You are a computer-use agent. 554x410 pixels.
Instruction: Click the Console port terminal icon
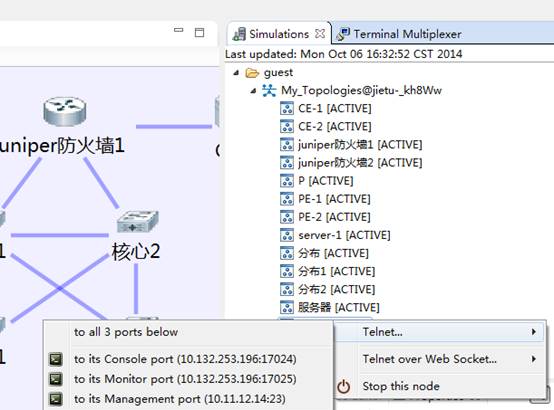click(55, 359)
